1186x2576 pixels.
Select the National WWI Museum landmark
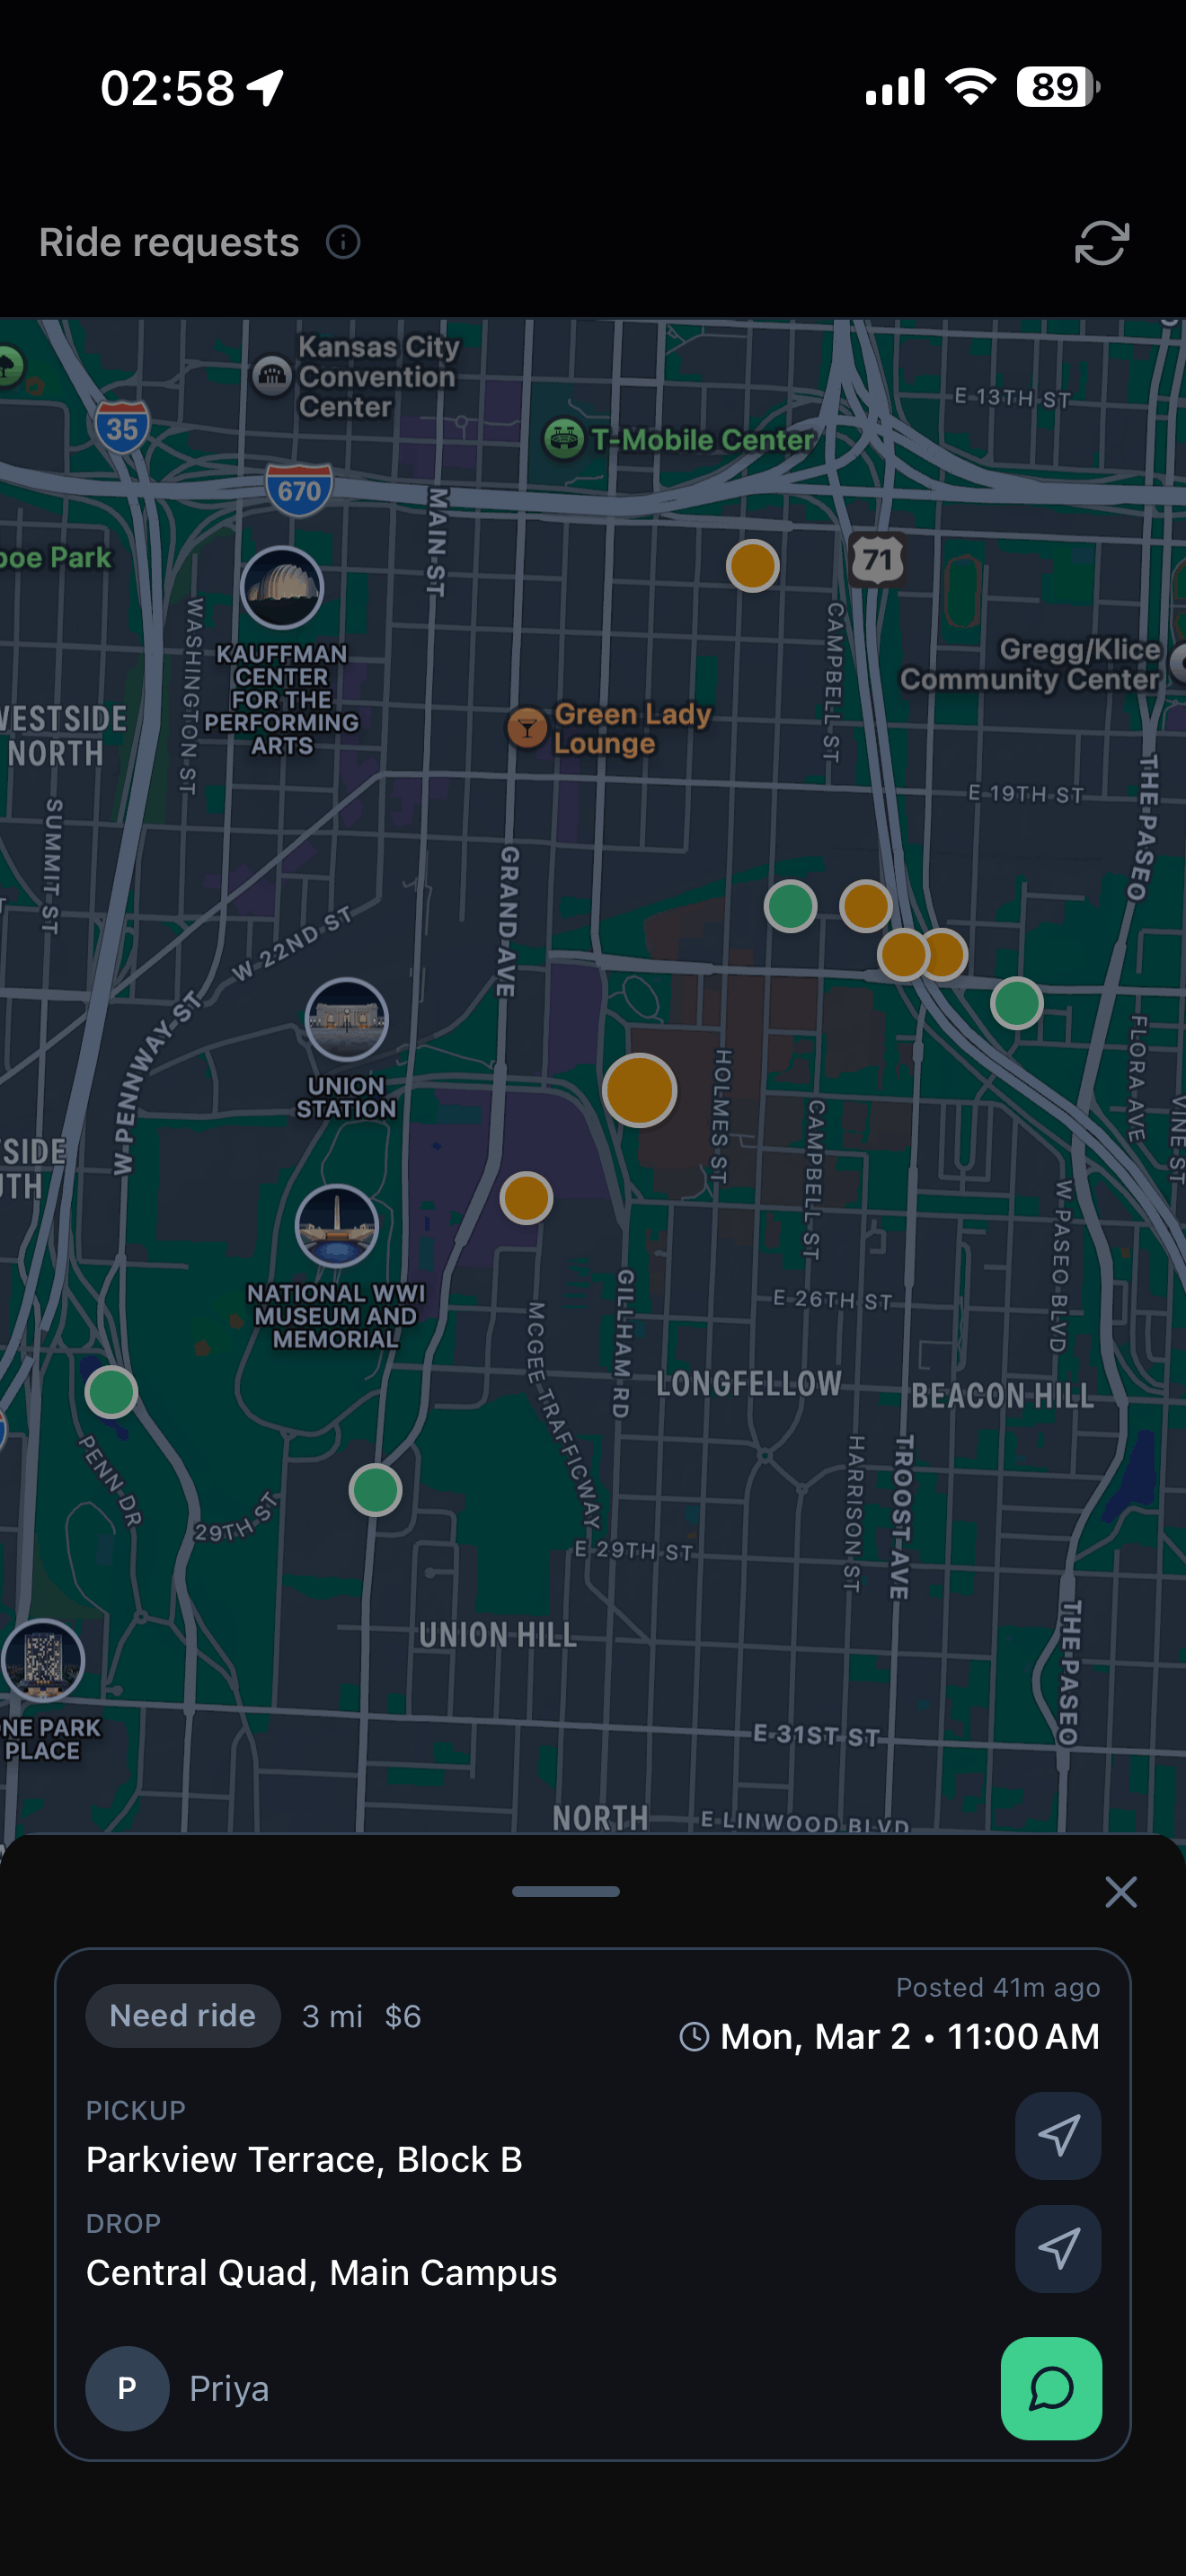(x=336, y=1227)
